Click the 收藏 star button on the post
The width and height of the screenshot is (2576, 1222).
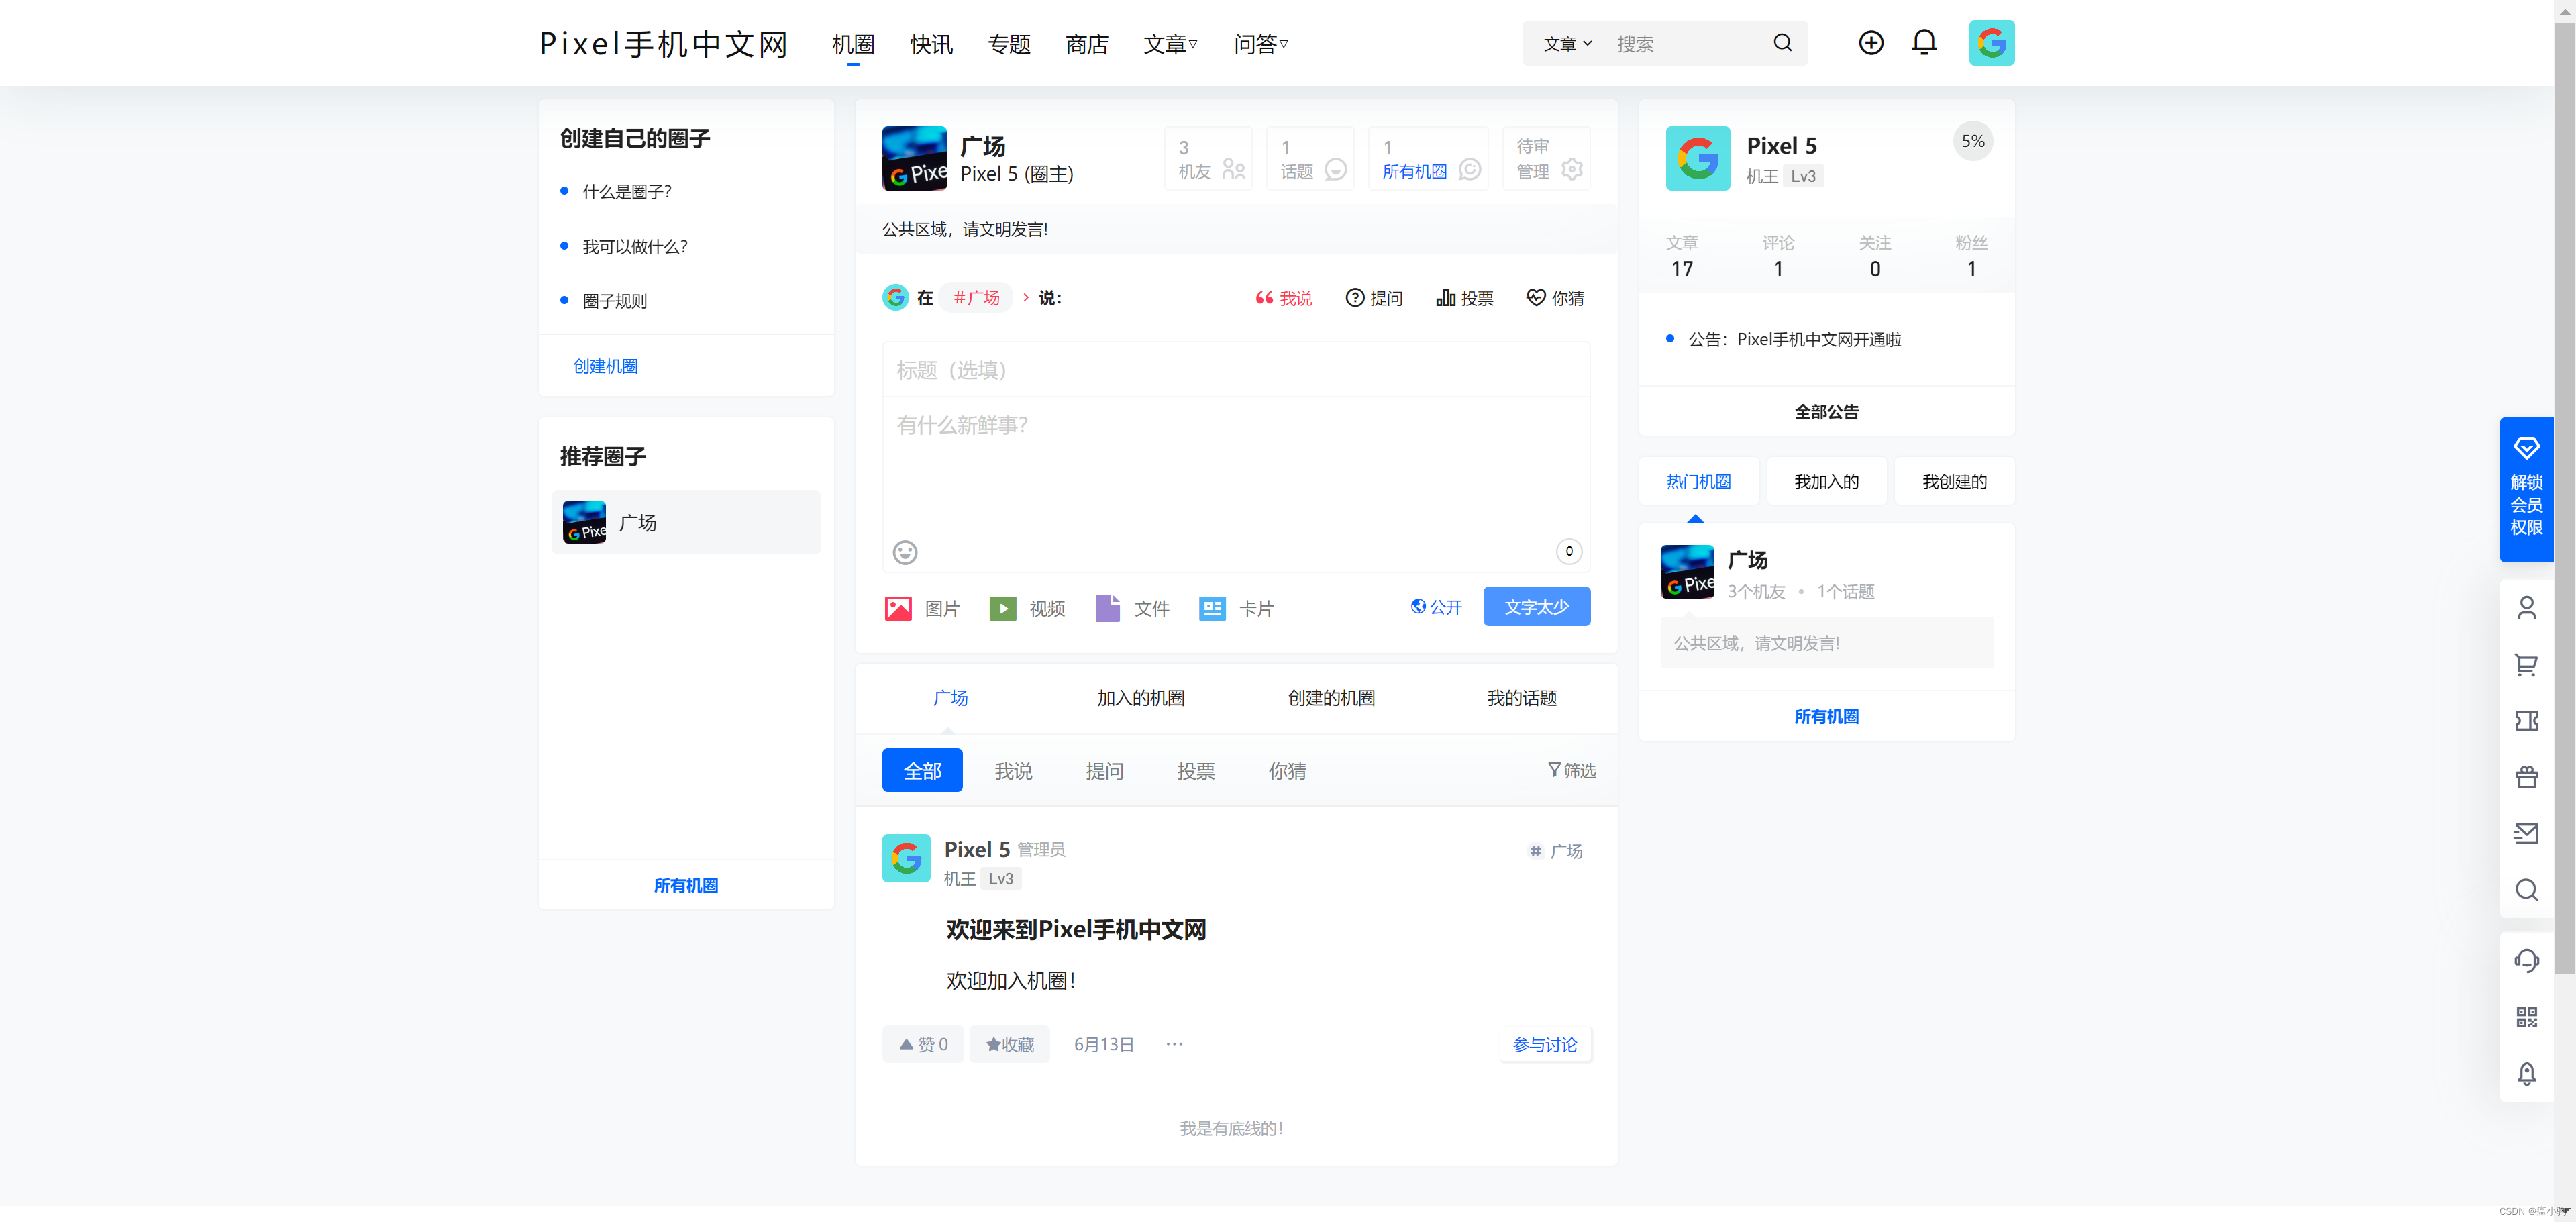(x=1009, y=1044)
